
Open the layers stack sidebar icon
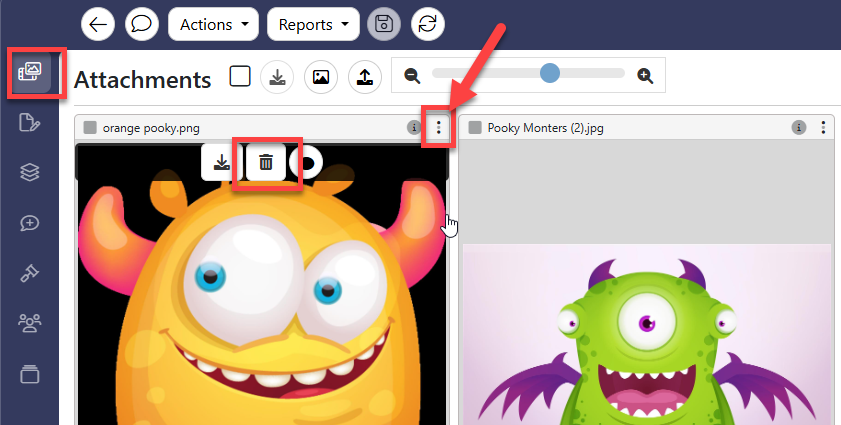[29, 172]
